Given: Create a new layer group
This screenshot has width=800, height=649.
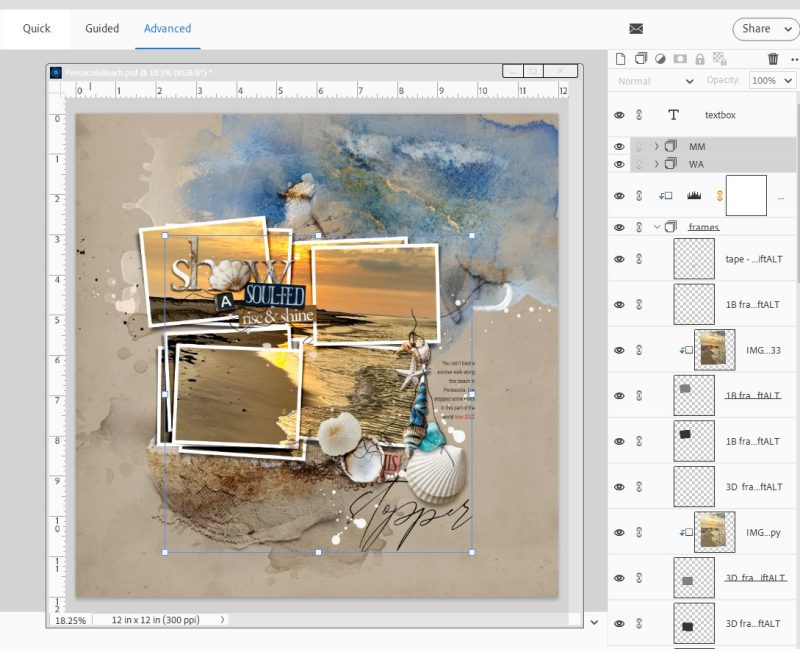Looking at the screenshot, I should pos(640,59).
